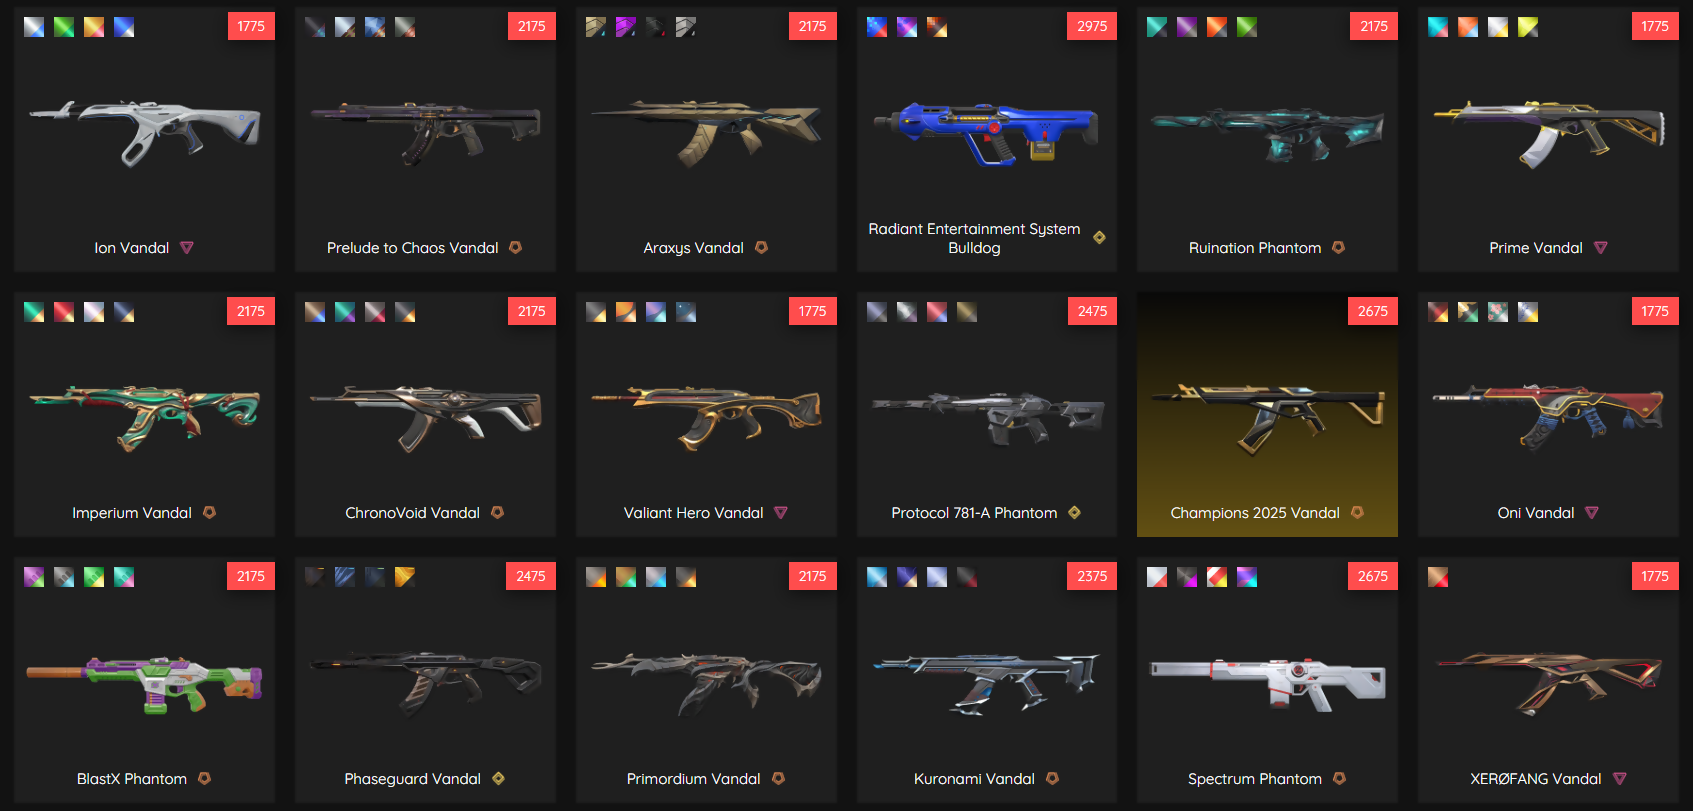Open the BlastX Phantom weapon image

point(144,684)
